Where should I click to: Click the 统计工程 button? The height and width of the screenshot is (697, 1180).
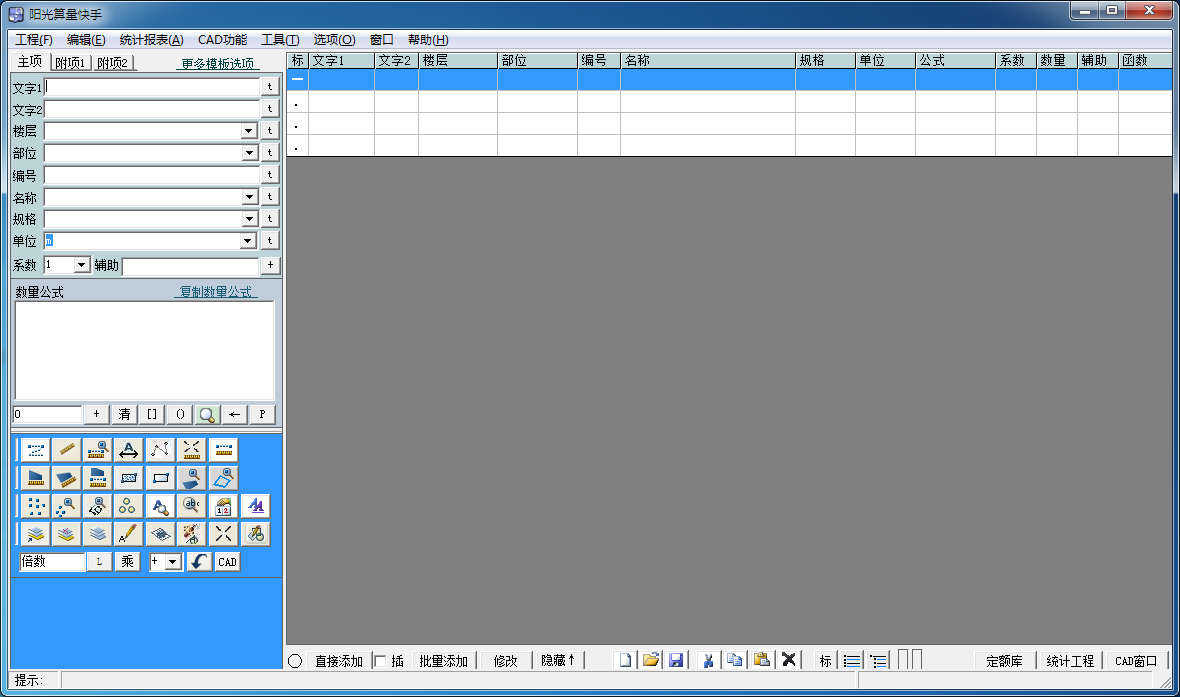(x=1070, y=661)
